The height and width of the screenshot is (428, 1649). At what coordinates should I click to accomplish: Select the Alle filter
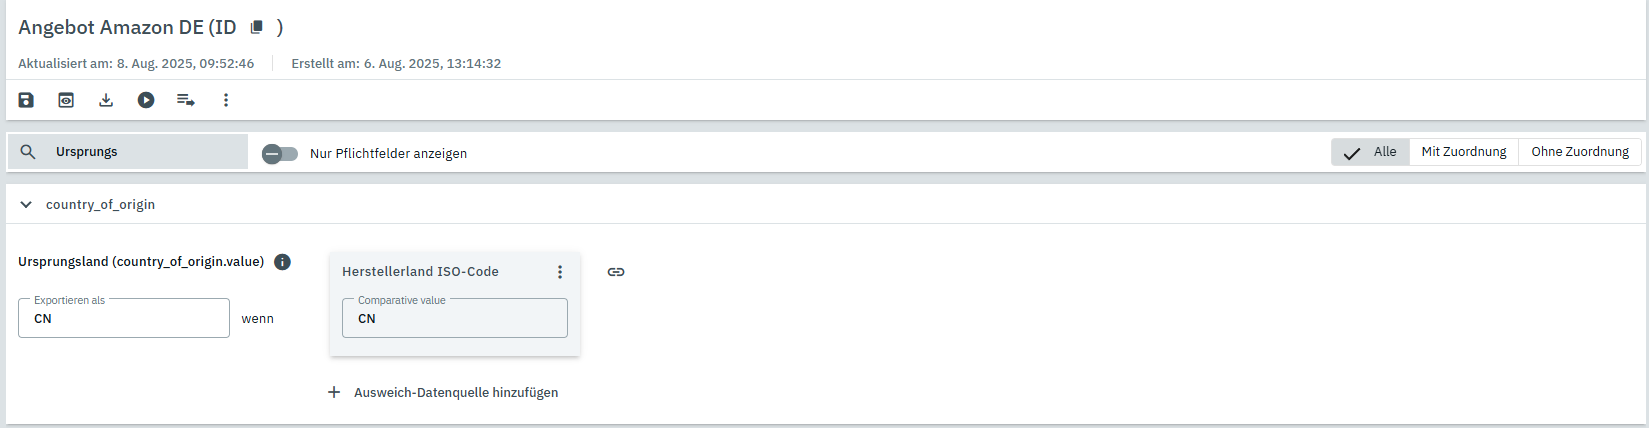(x=1371, y=152)
